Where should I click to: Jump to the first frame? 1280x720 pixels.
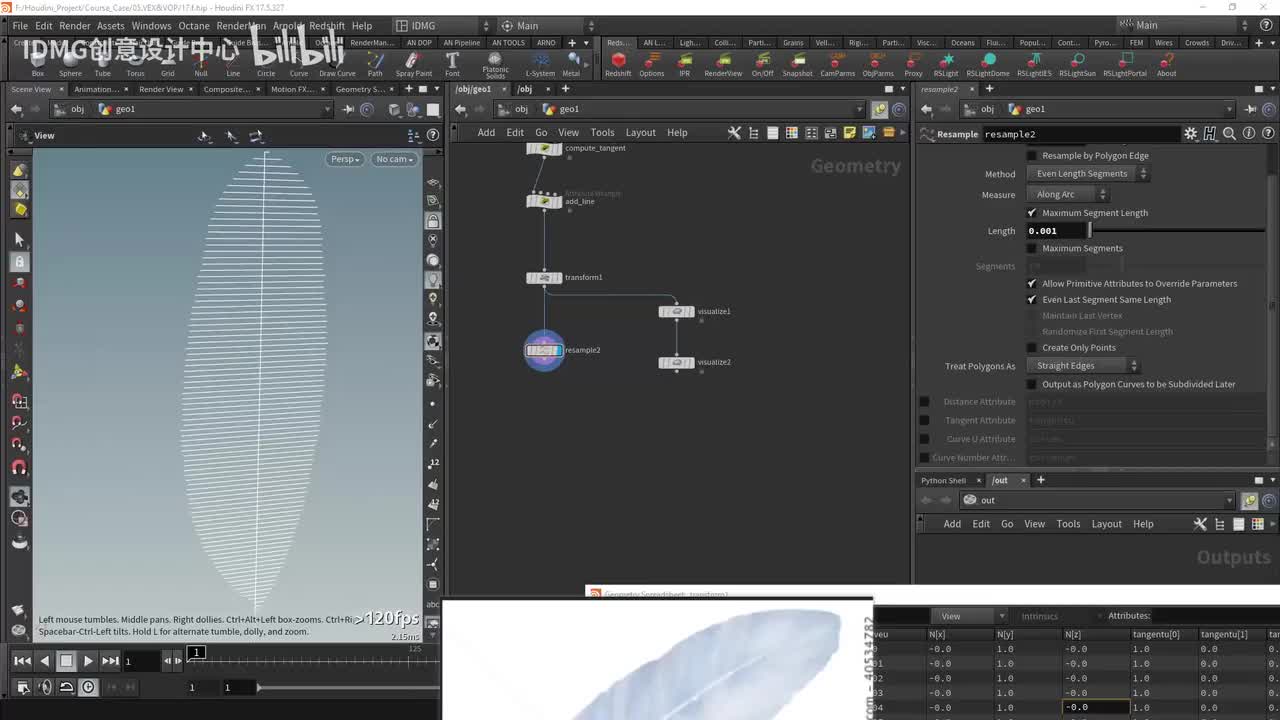[x=22, y=661]
